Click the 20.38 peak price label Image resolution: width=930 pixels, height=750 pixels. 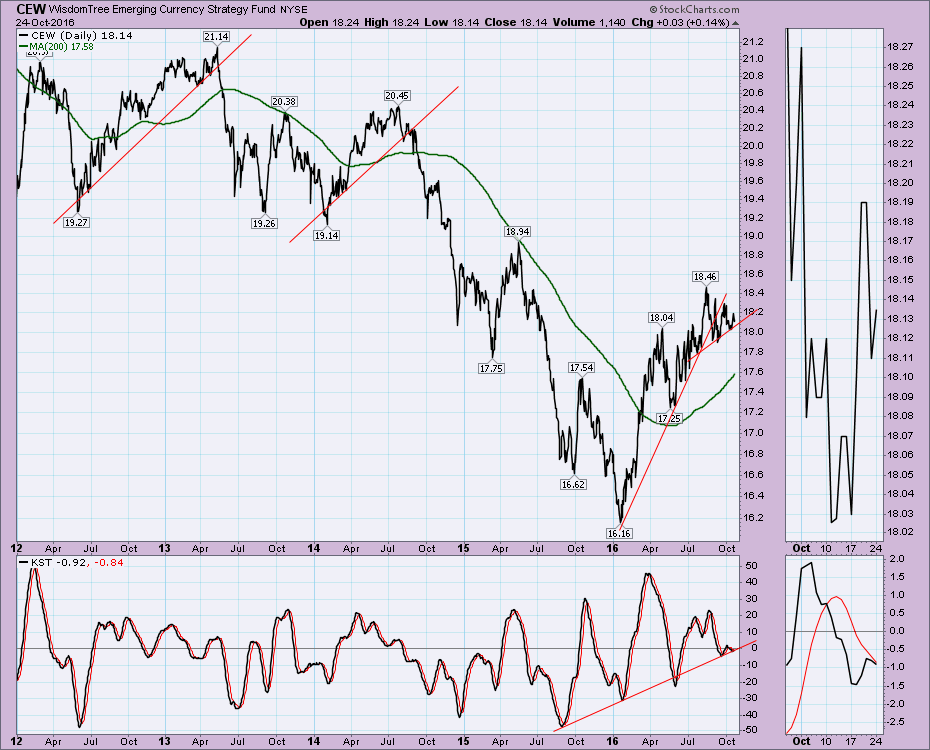pos(284,101)
